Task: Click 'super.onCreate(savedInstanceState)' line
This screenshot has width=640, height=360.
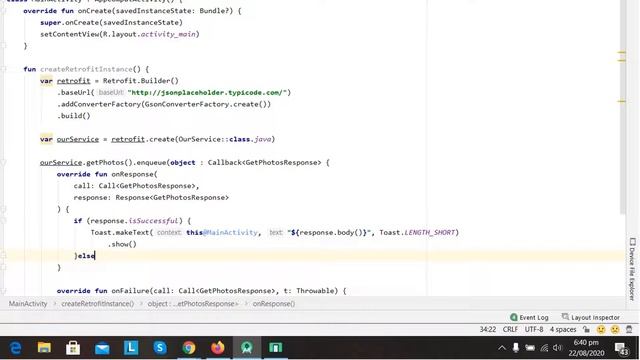Action: (x=111, y=22)
